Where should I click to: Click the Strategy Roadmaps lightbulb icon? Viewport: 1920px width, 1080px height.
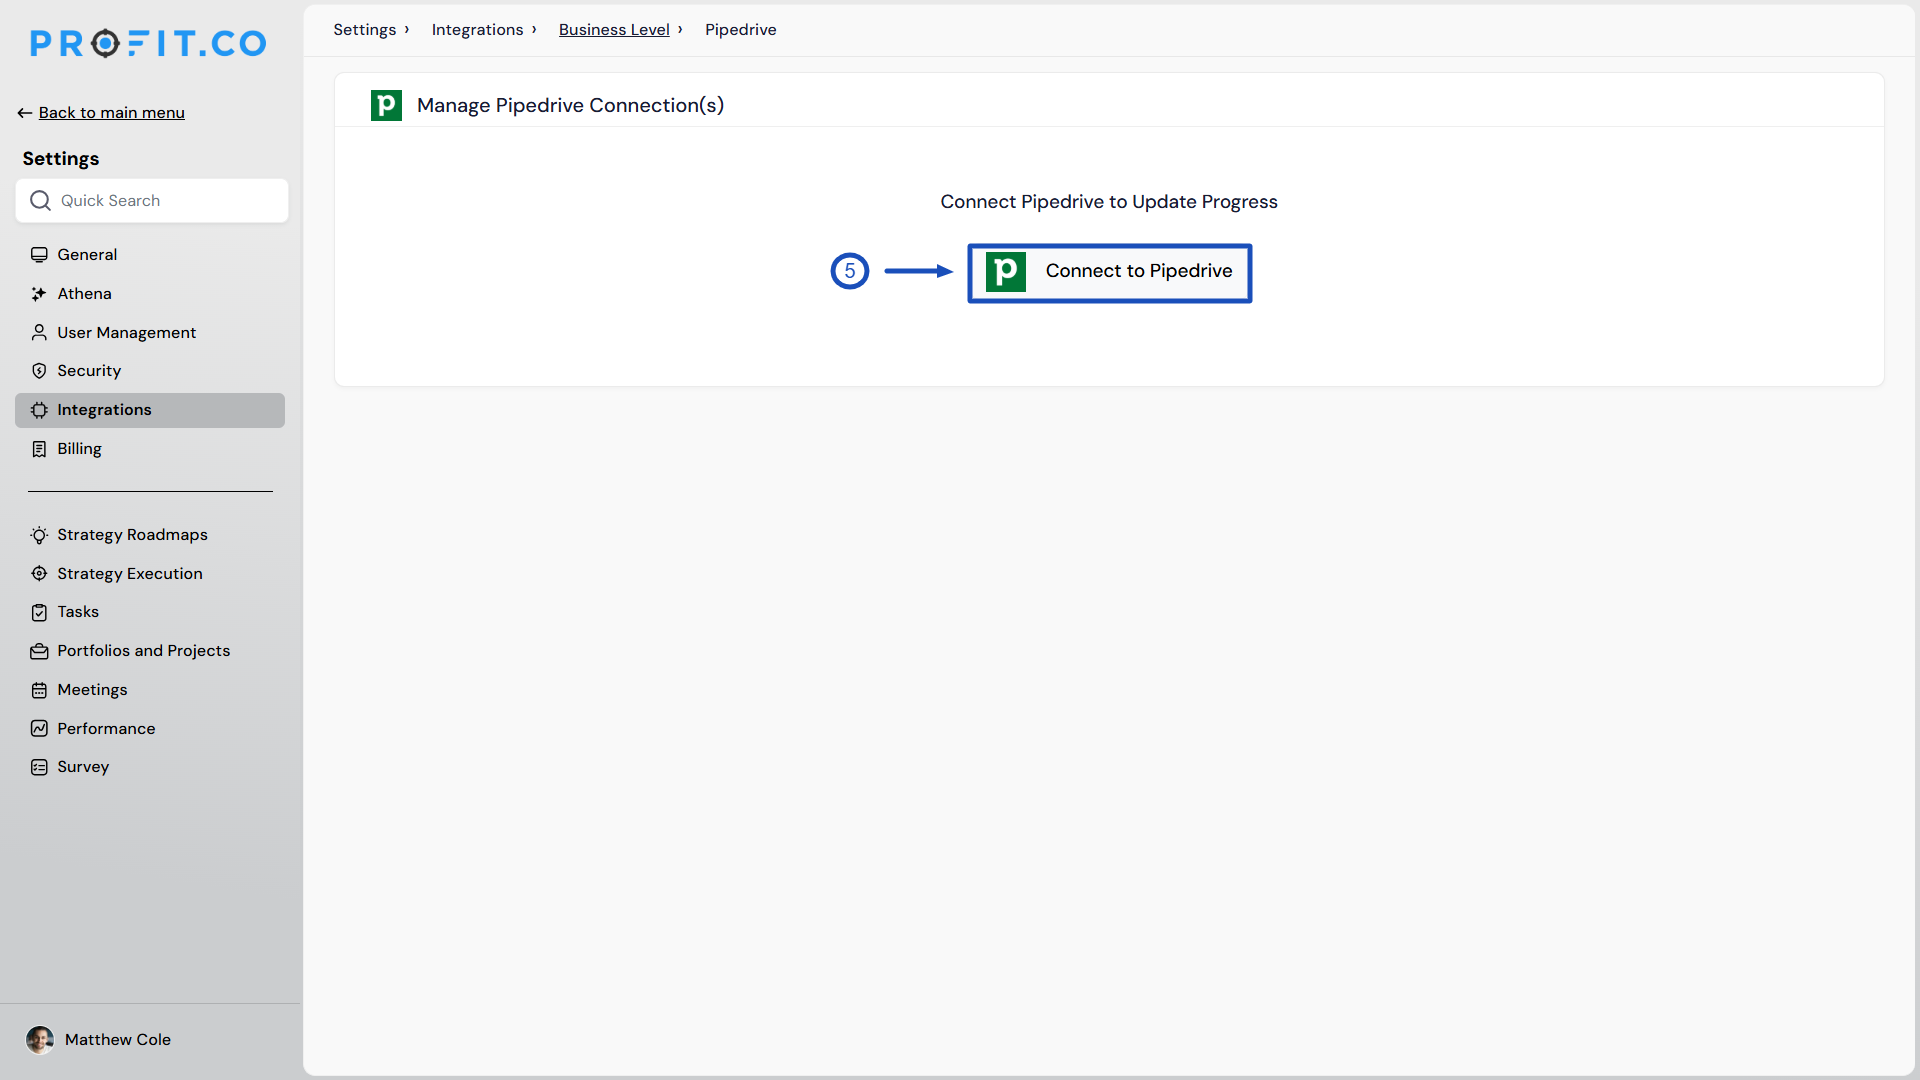click(39, 535)
